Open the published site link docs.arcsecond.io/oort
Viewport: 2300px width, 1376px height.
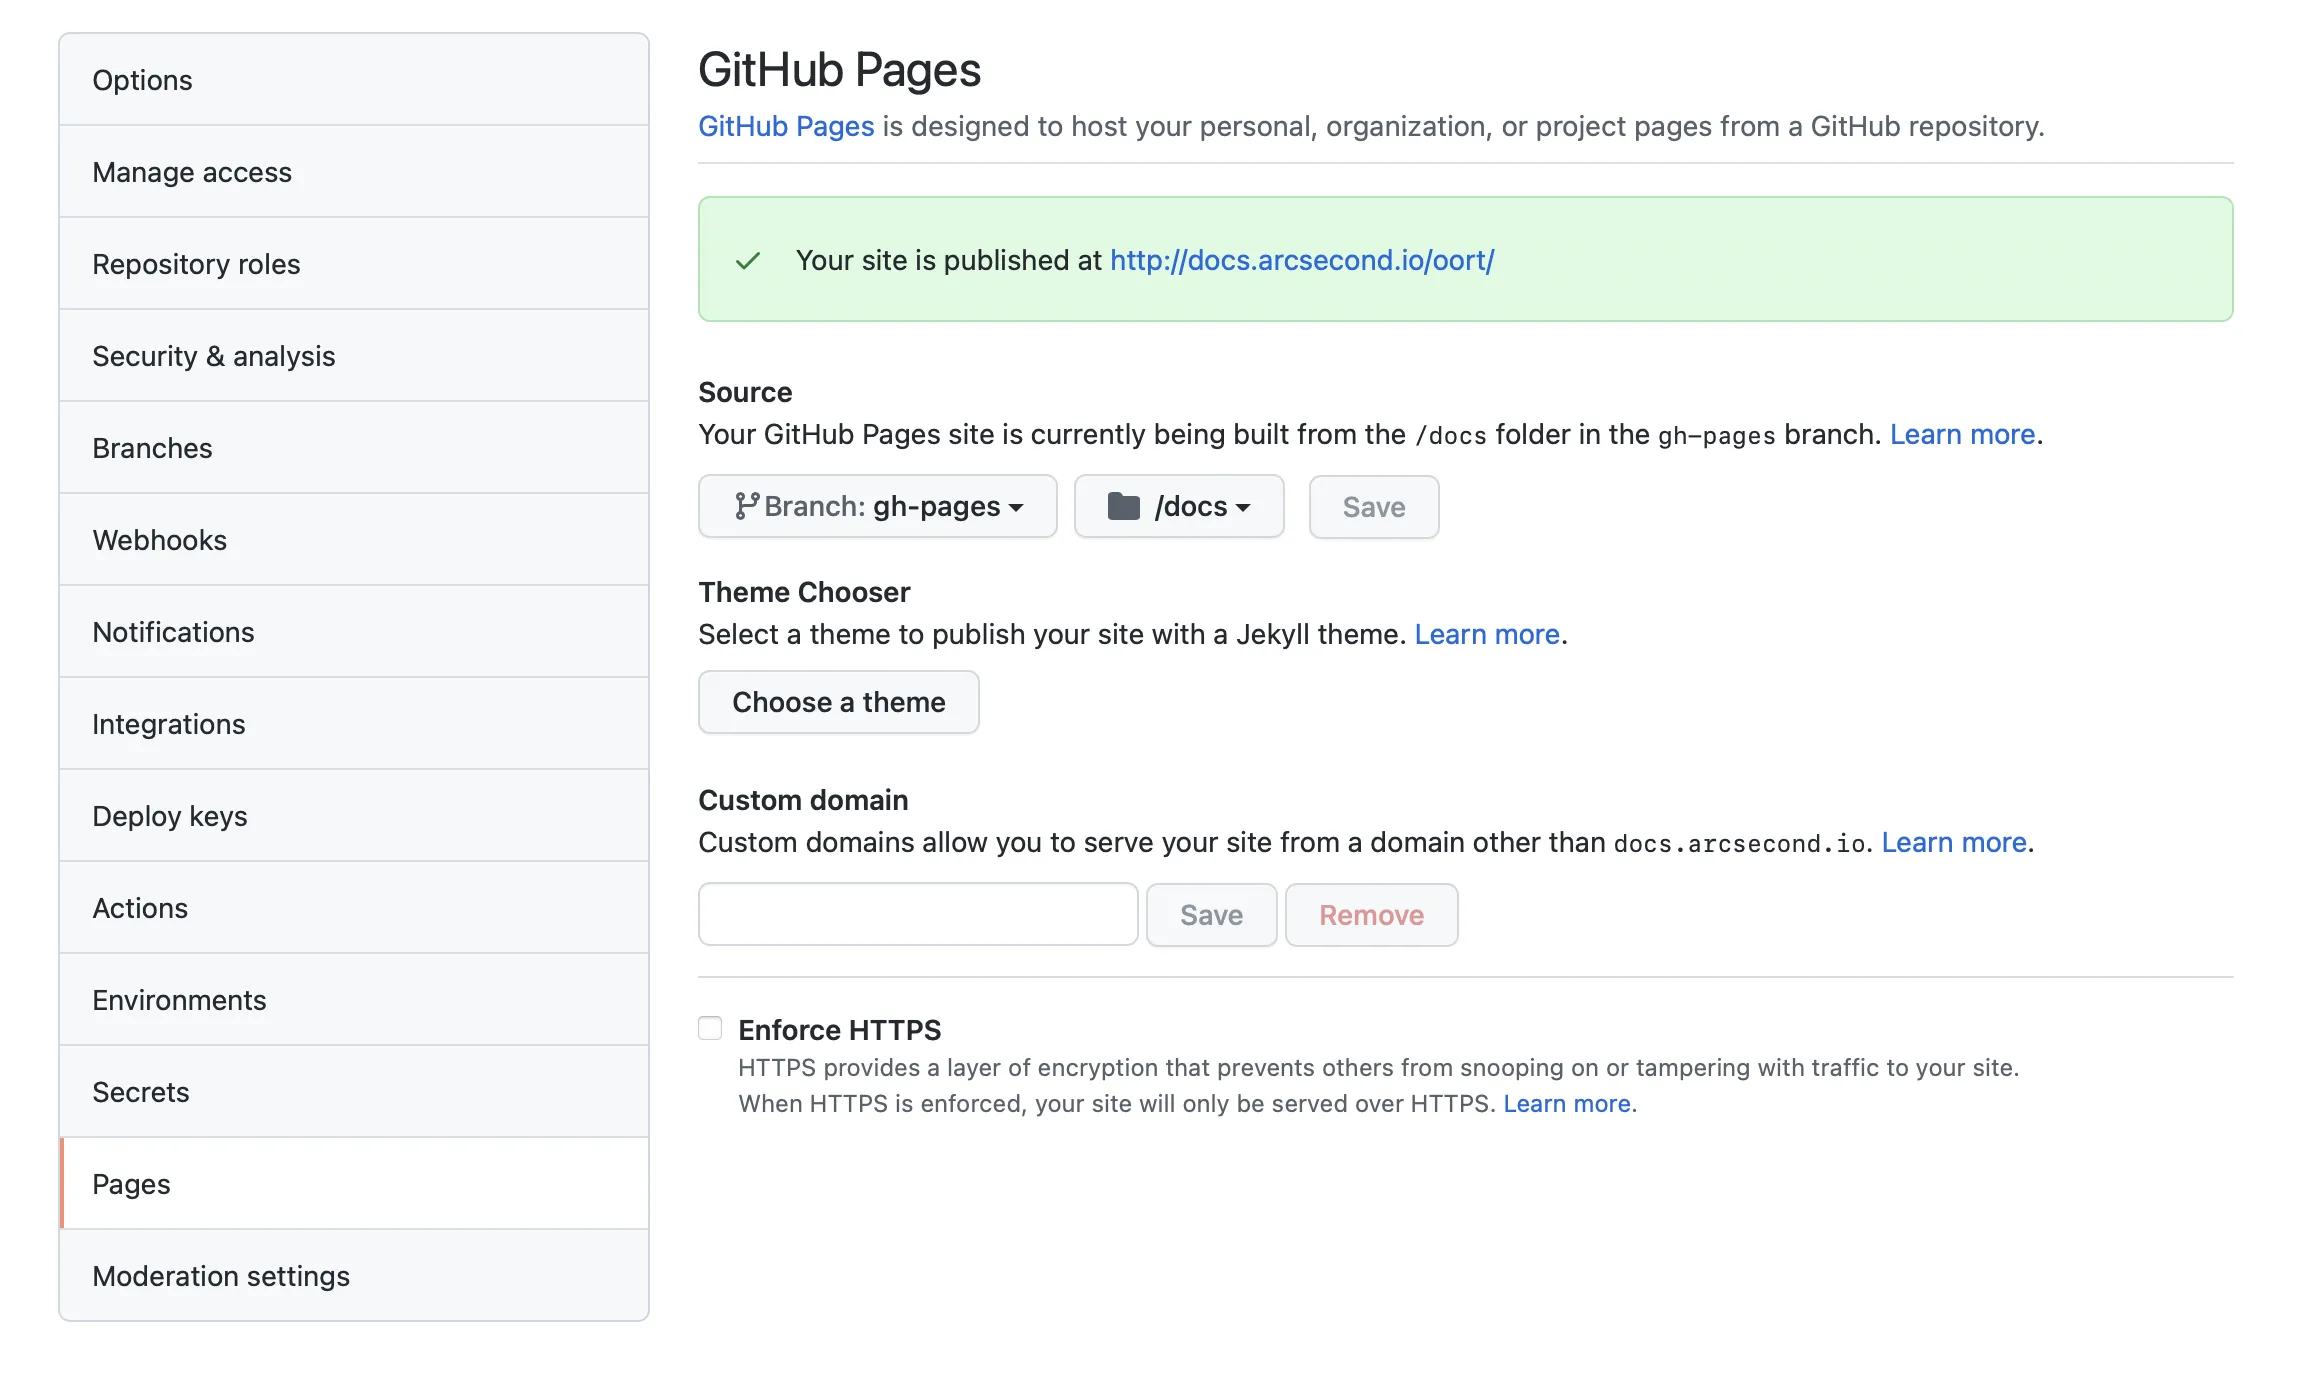(x=1302, y=260)
